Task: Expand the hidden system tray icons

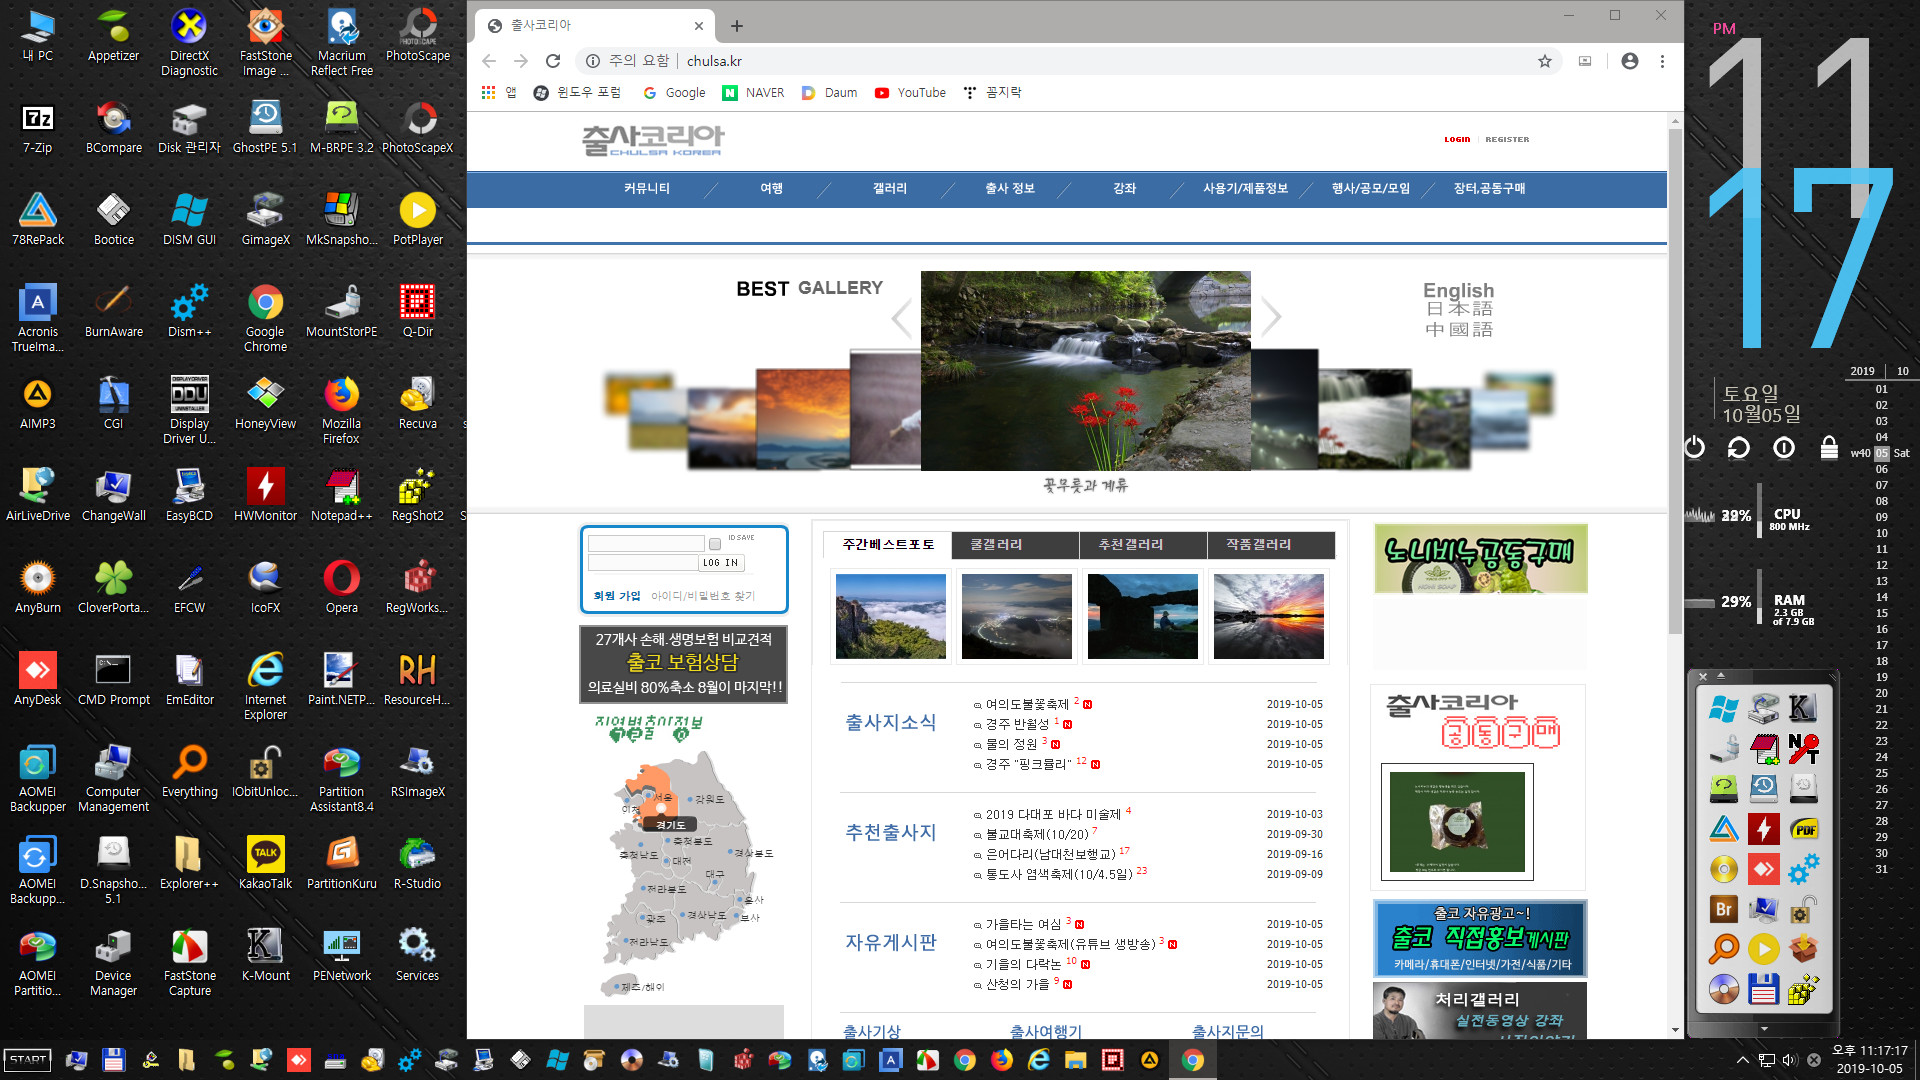Action: [1742, 1060]
